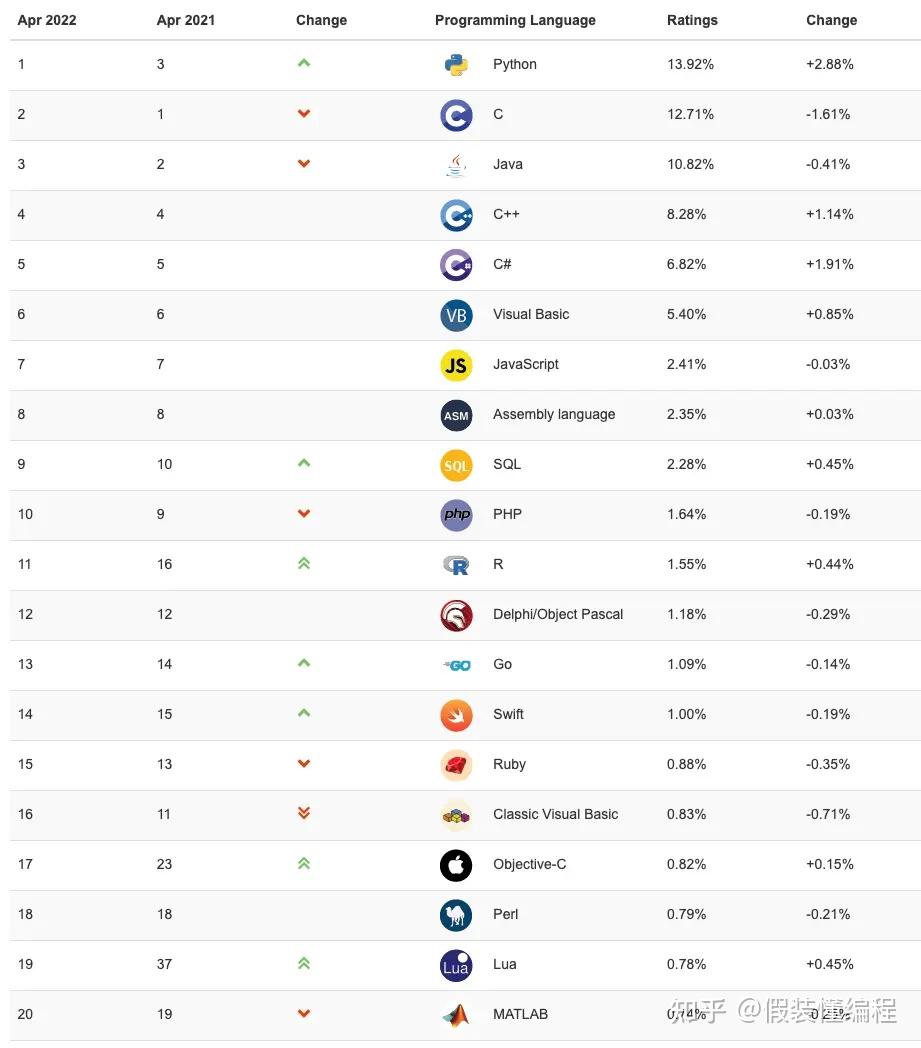Click the double down arrow for Classic Visual Basic

304,814
